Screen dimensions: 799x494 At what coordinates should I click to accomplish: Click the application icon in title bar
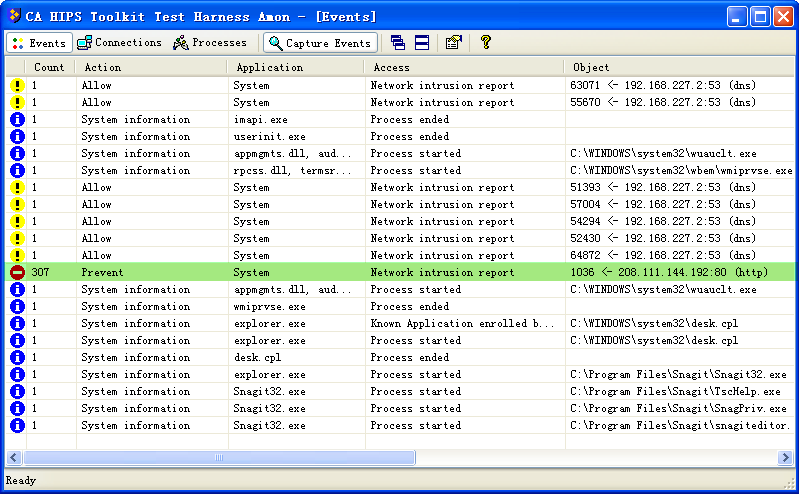[15, 16]
